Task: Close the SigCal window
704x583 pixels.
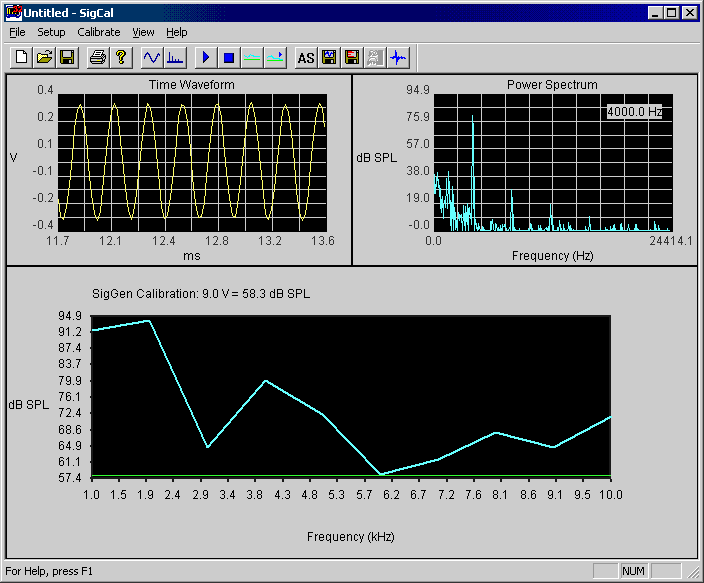Action: tap(690, 13)
